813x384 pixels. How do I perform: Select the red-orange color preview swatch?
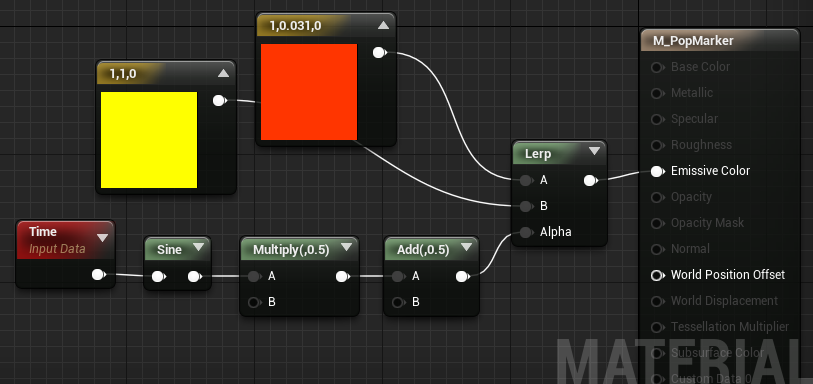point(309,92)
